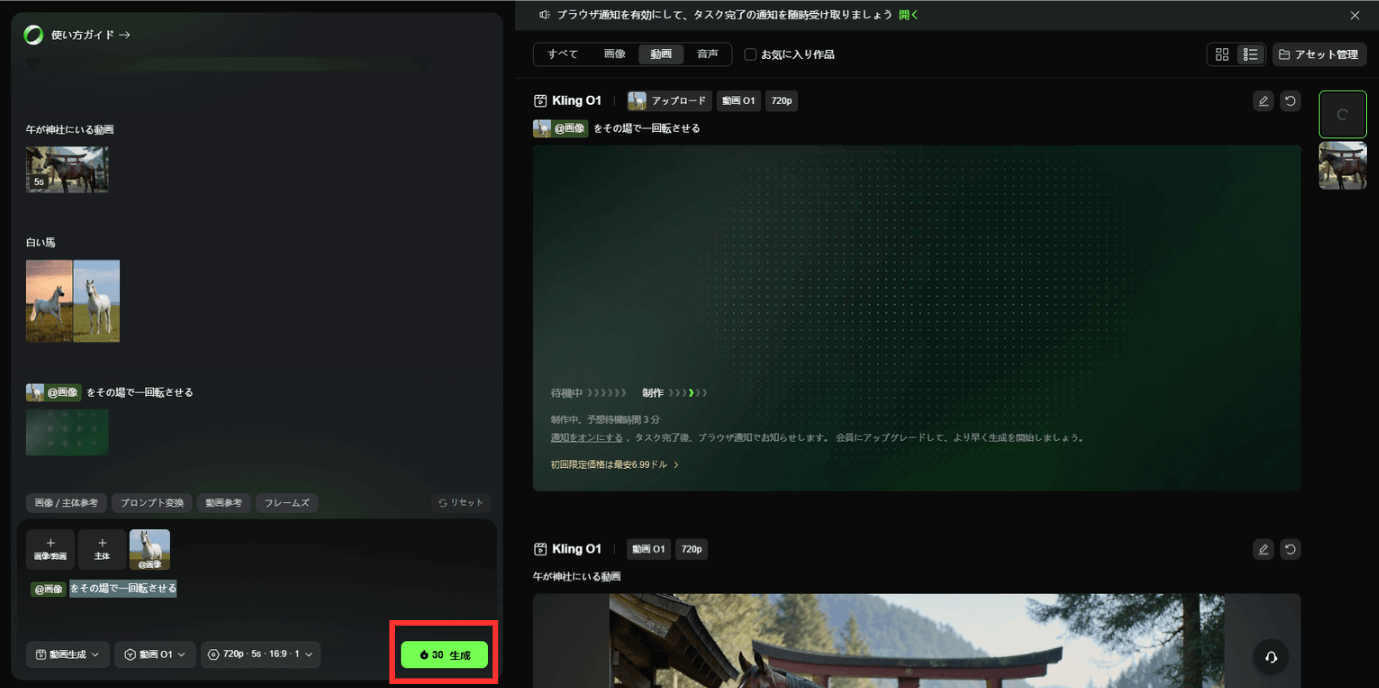1379x688 pixels.
Task: Switch to grid view layout
Action: [x=1222, y=54]
